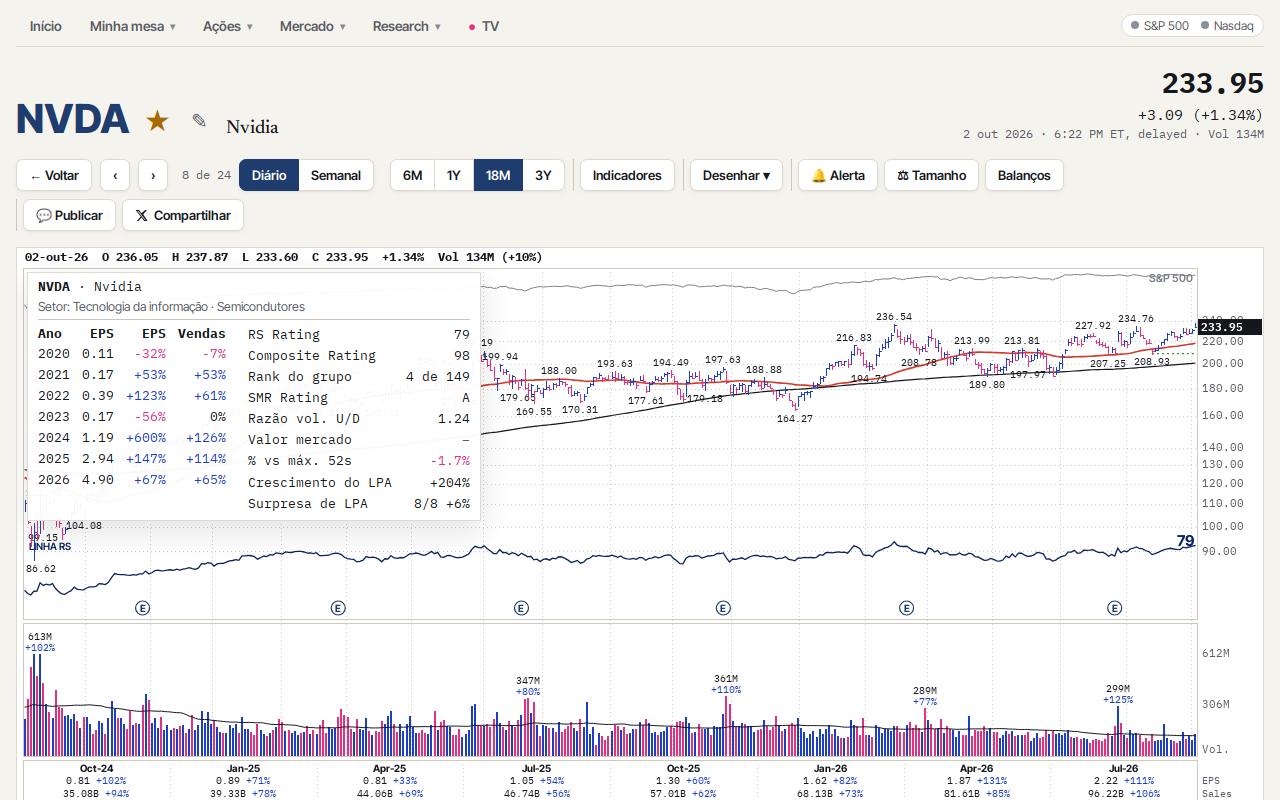The image size is (1280, 800).
Task: Expand the Minha mesa menu
Action: coord(133,26)
